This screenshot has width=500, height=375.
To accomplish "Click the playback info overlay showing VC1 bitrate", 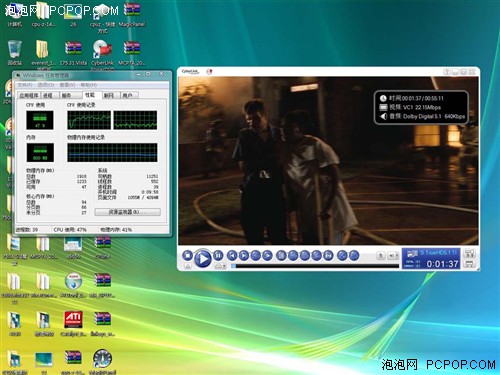I will (421, 107).
